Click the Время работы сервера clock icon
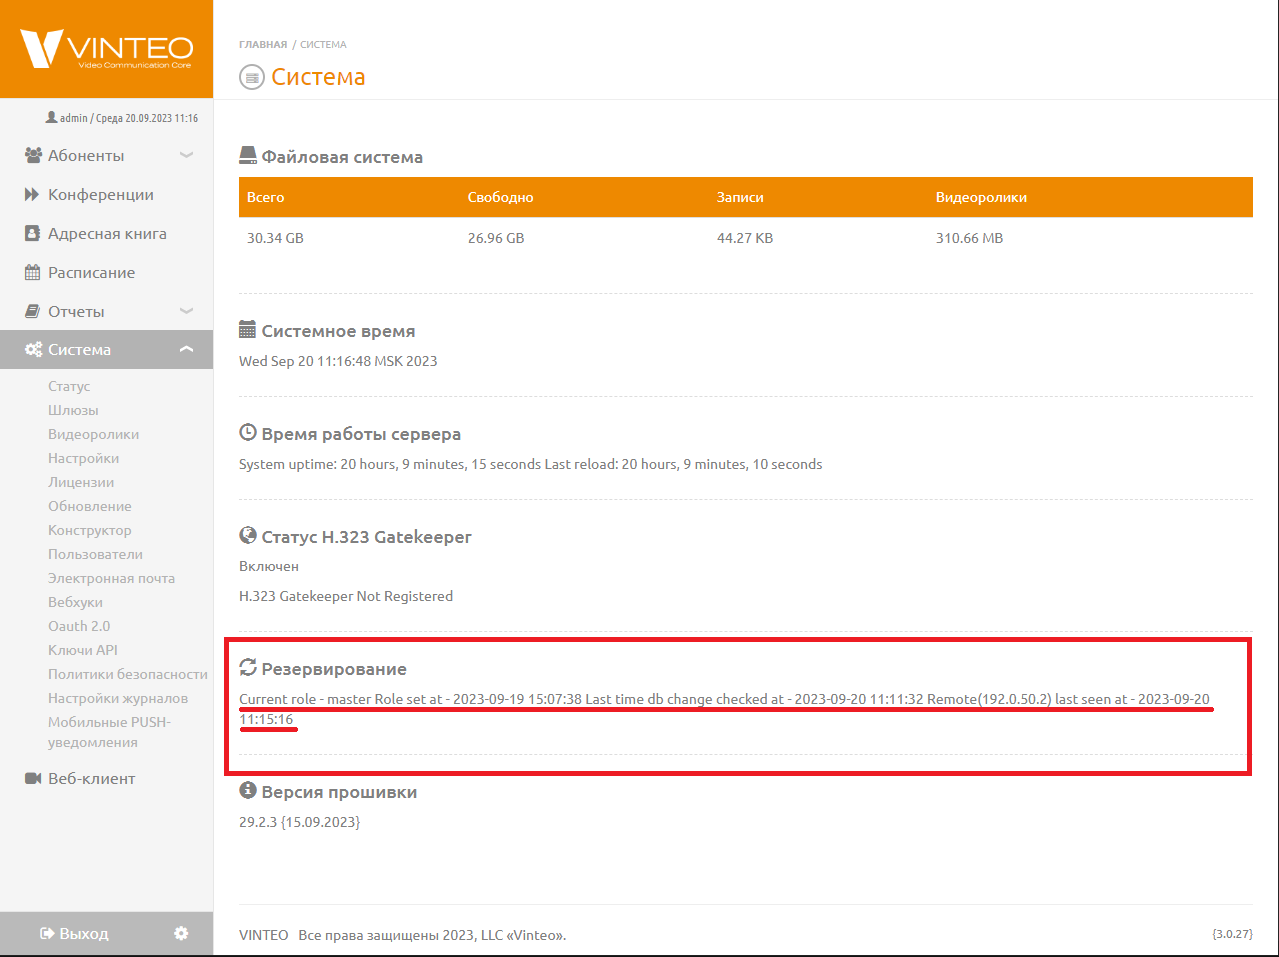 248,432
